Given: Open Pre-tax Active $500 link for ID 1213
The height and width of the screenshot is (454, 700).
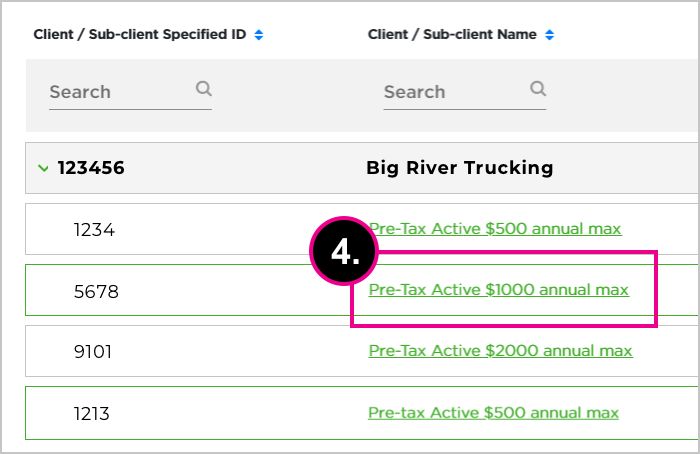Looking at the screenshot, I should pos(493,413).
